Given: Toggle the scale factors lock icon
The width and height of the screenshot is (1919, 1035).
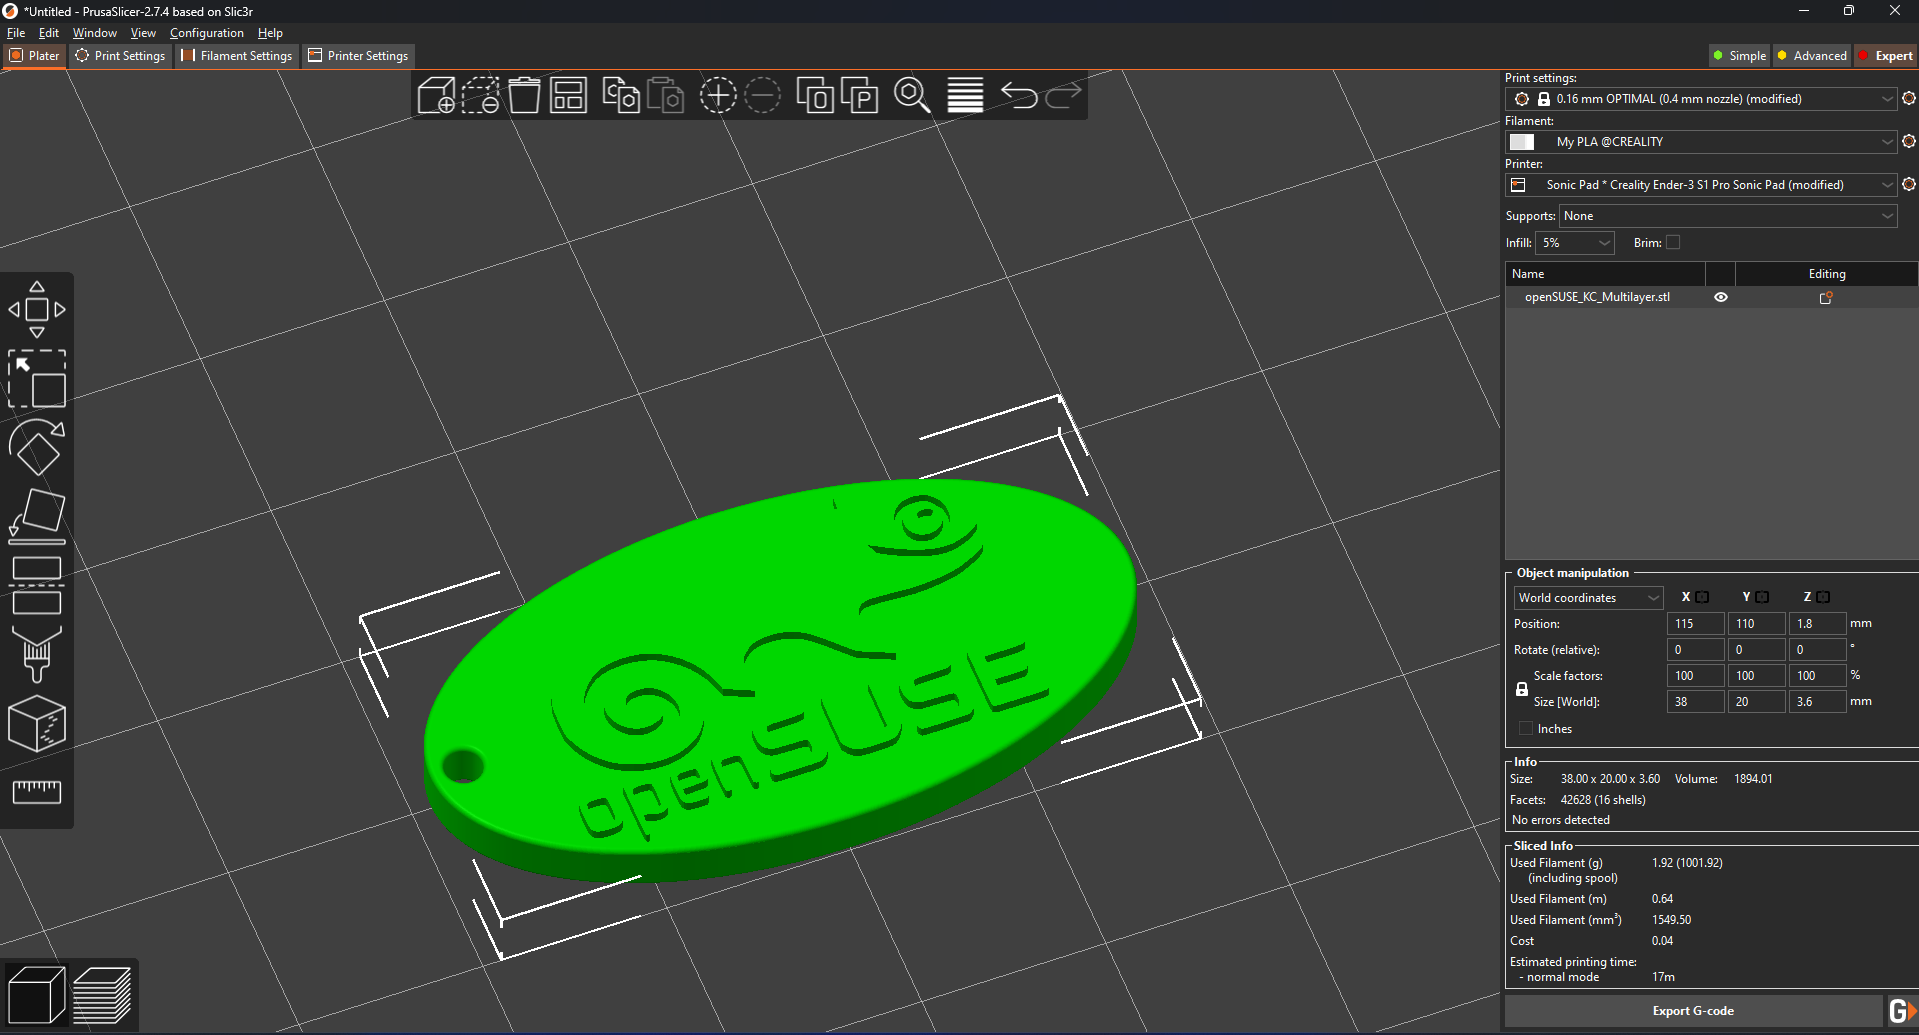Looking at the screenshot, I should click(1522, 689).
